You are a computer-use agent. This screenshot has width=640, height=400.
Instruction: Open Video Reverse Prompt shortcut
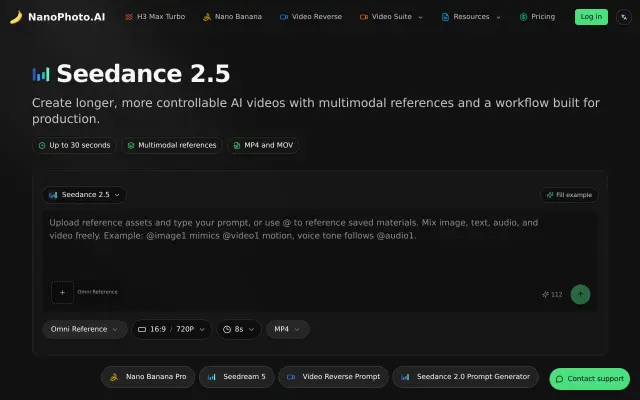(333, 377)
